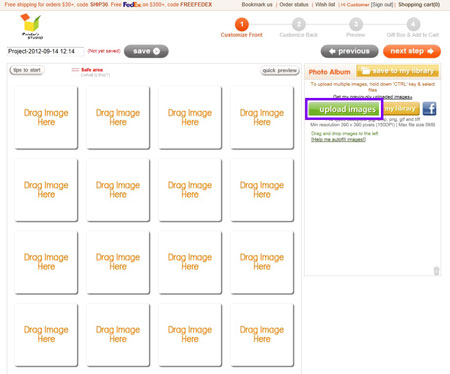Click step 4 Gift Box & Add to Cart circle

(413, 24)
